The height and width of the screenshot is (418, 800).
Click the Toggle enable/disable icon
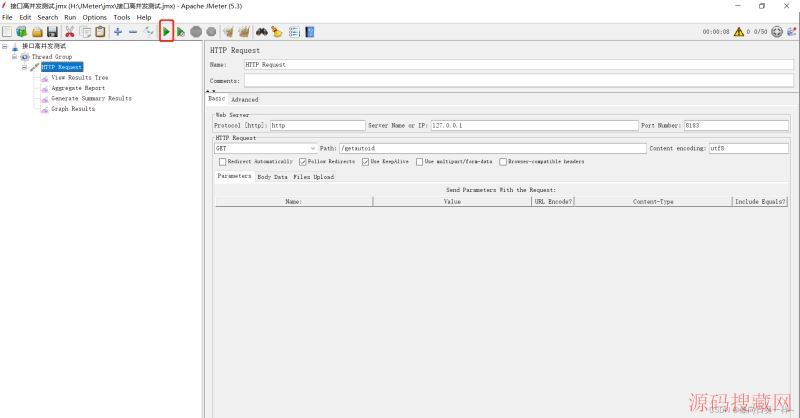point(149,32)
